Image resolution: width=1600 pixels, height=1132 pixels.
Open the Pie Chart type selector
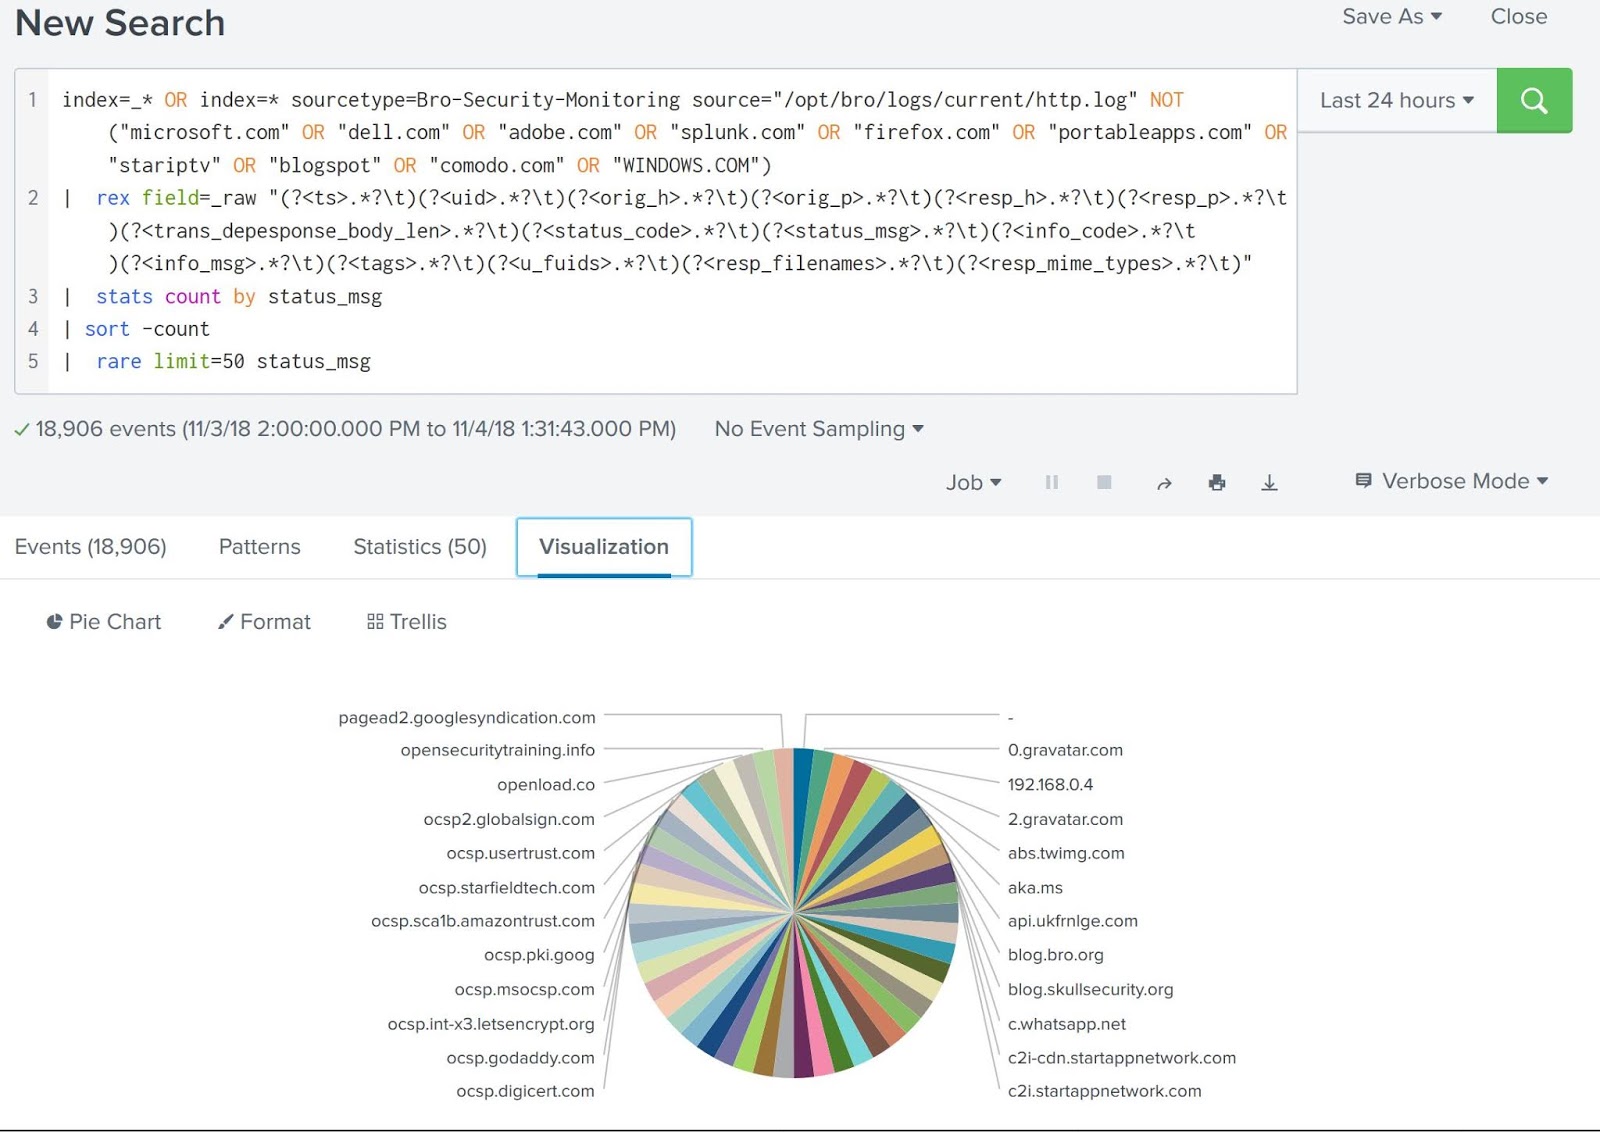click(x=103, y=622)
